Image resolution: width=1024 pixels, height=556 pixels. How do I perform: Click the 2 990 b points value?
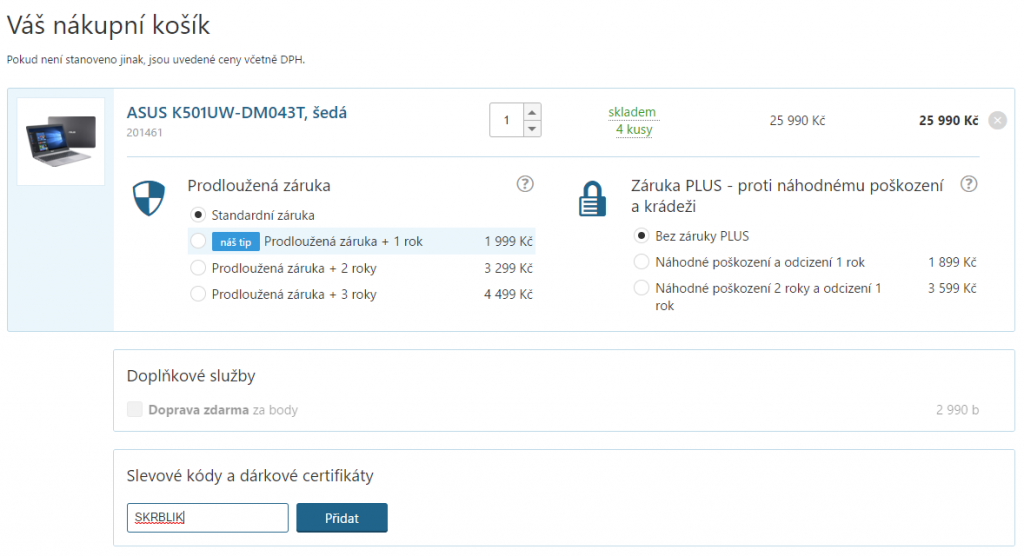click(x=957, y=410)
